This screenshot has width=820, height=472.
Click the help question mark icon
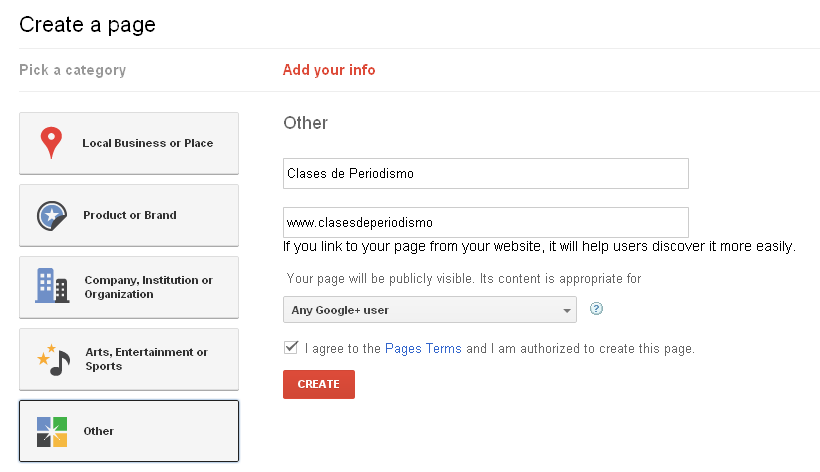pos(596,309)
